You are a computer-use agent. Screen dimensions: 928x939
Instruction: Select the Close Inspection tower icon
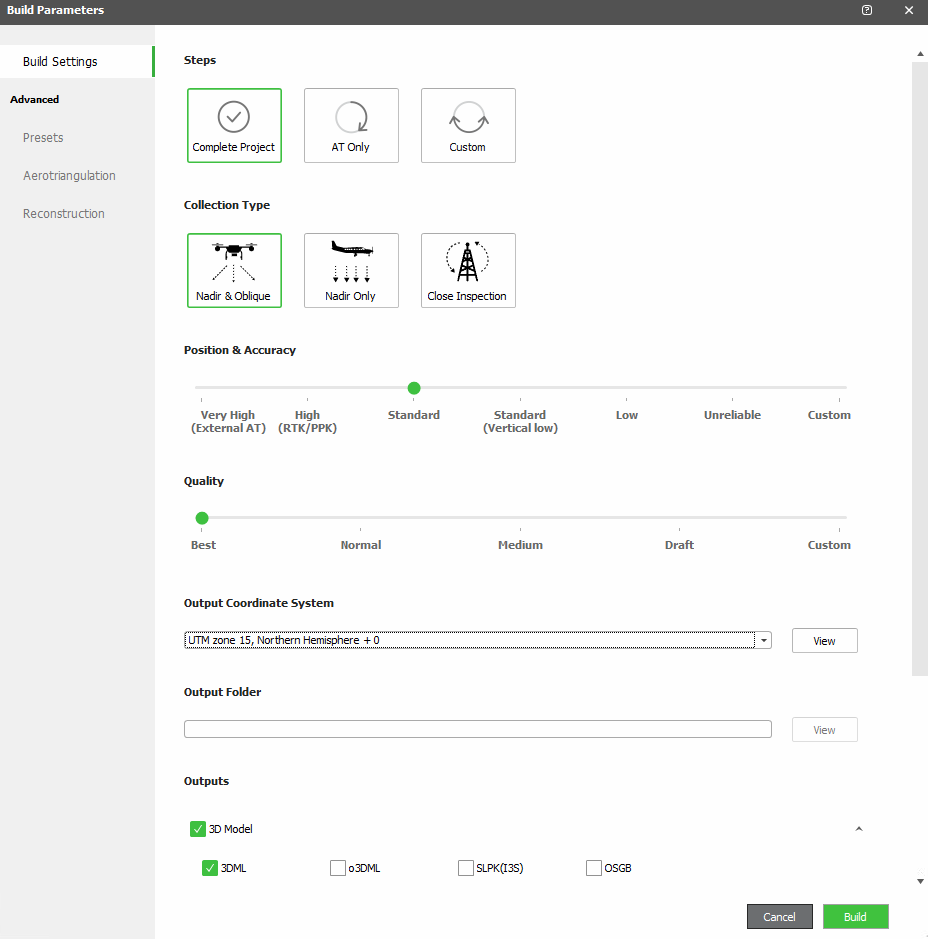coord(468,270)
